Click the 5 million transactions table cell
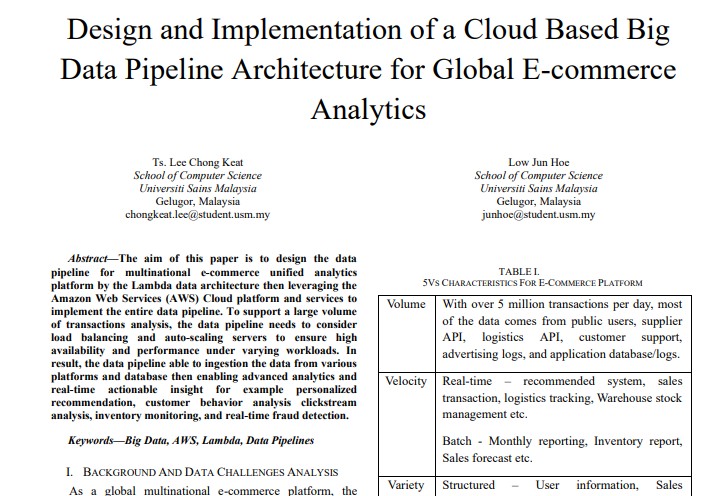Screen dimensions: 726x496 [562, 329]
